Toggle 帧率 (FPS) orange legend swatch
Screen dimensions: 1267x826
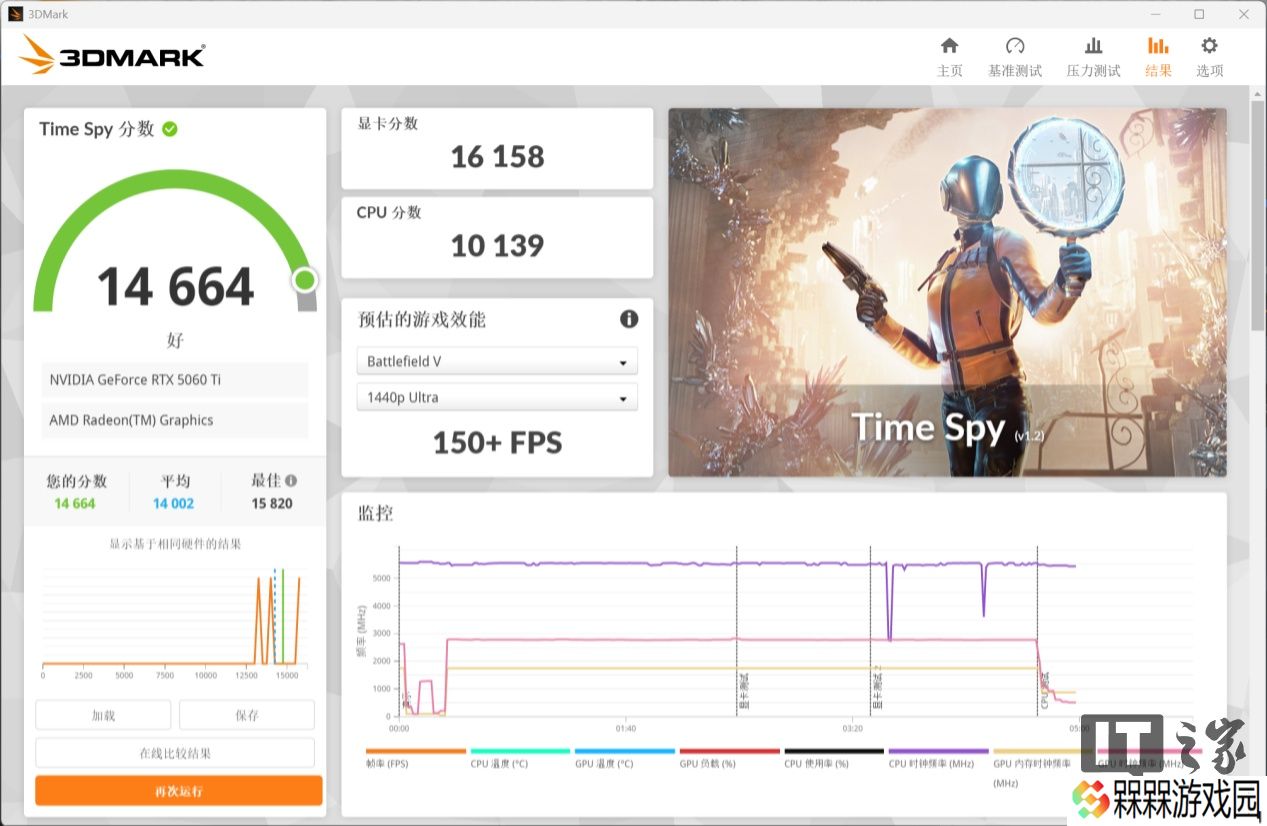pos(416,751)
